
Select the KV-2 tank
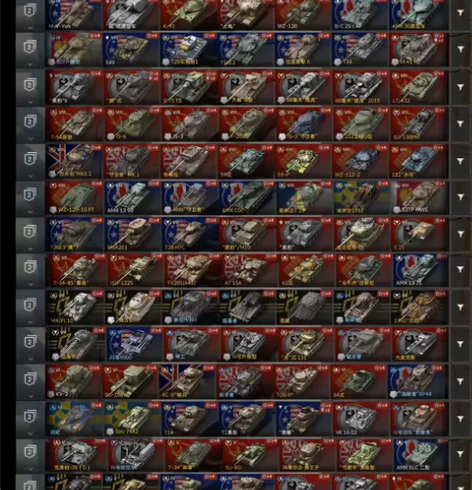74,382
